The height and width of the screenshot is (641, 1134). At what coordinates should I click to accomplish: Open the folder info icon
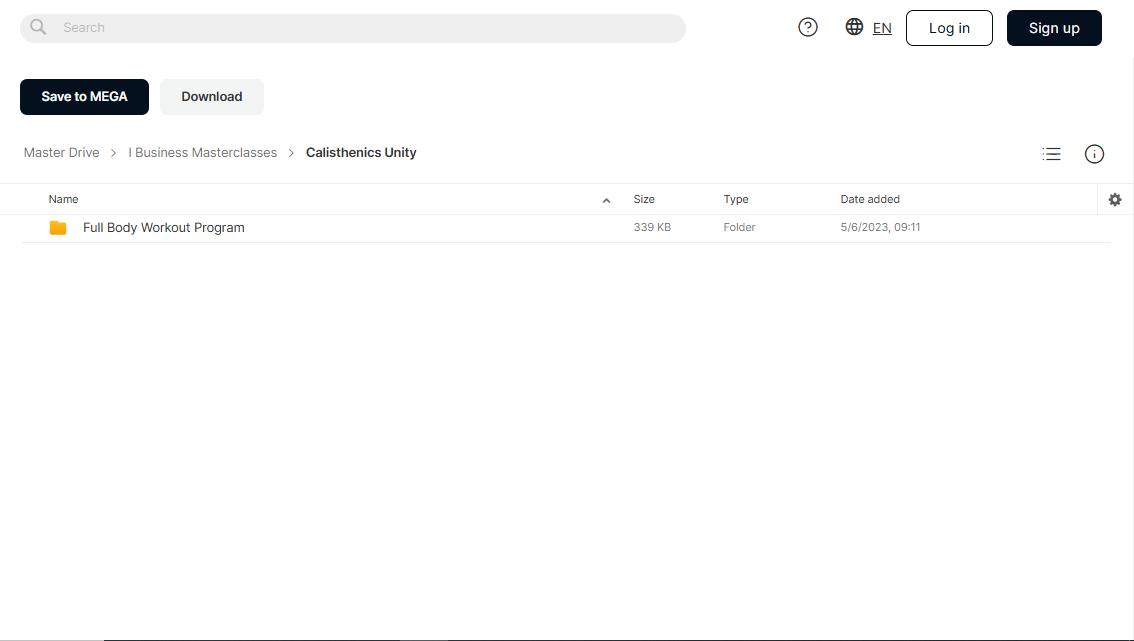click(1094, 154)
